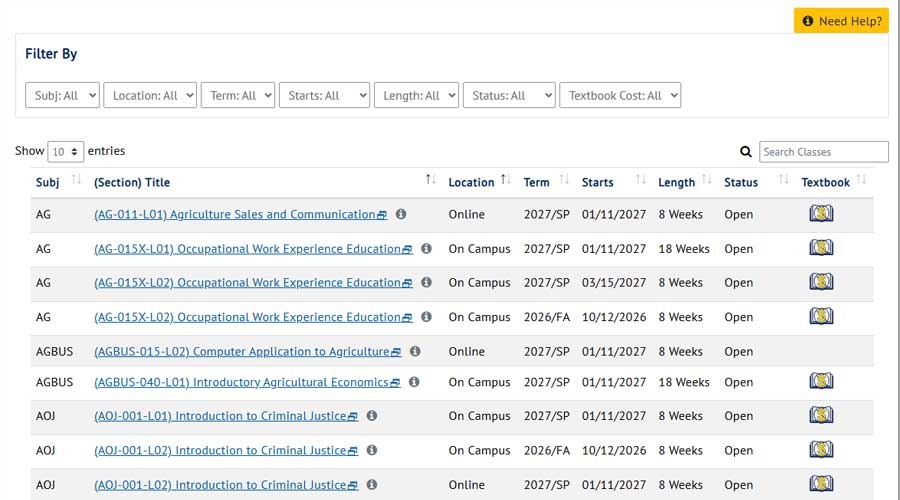Open the Textbook Cost: All dropdown
The height and width of the screenshot is (500, 900).
click(x=620, y=95)
